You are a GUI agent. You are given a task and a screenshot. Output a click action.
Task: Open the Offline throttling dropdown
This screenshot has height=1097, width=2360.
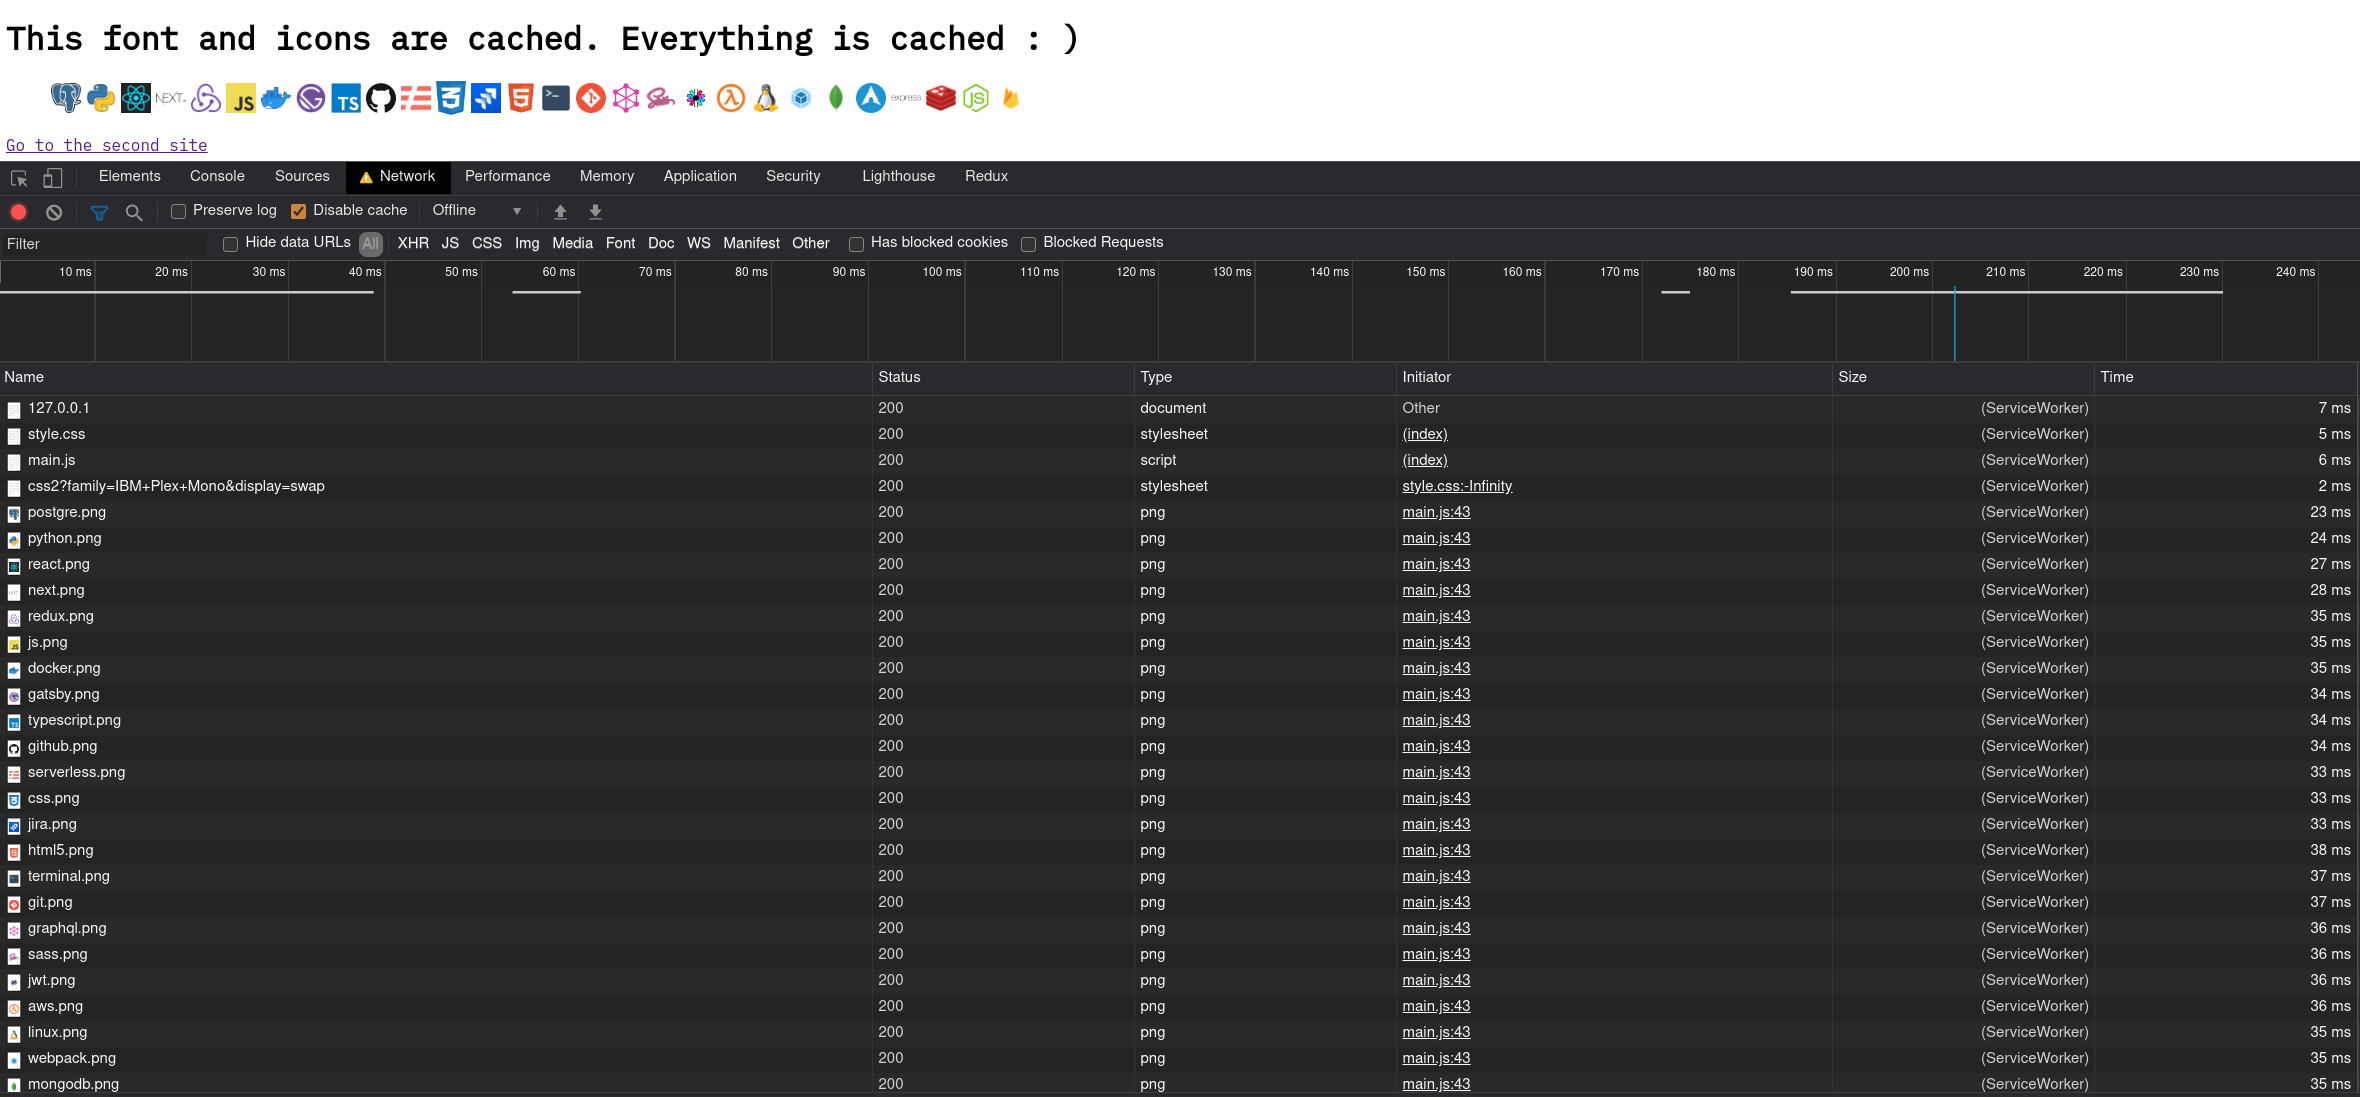tap(477, 210)
